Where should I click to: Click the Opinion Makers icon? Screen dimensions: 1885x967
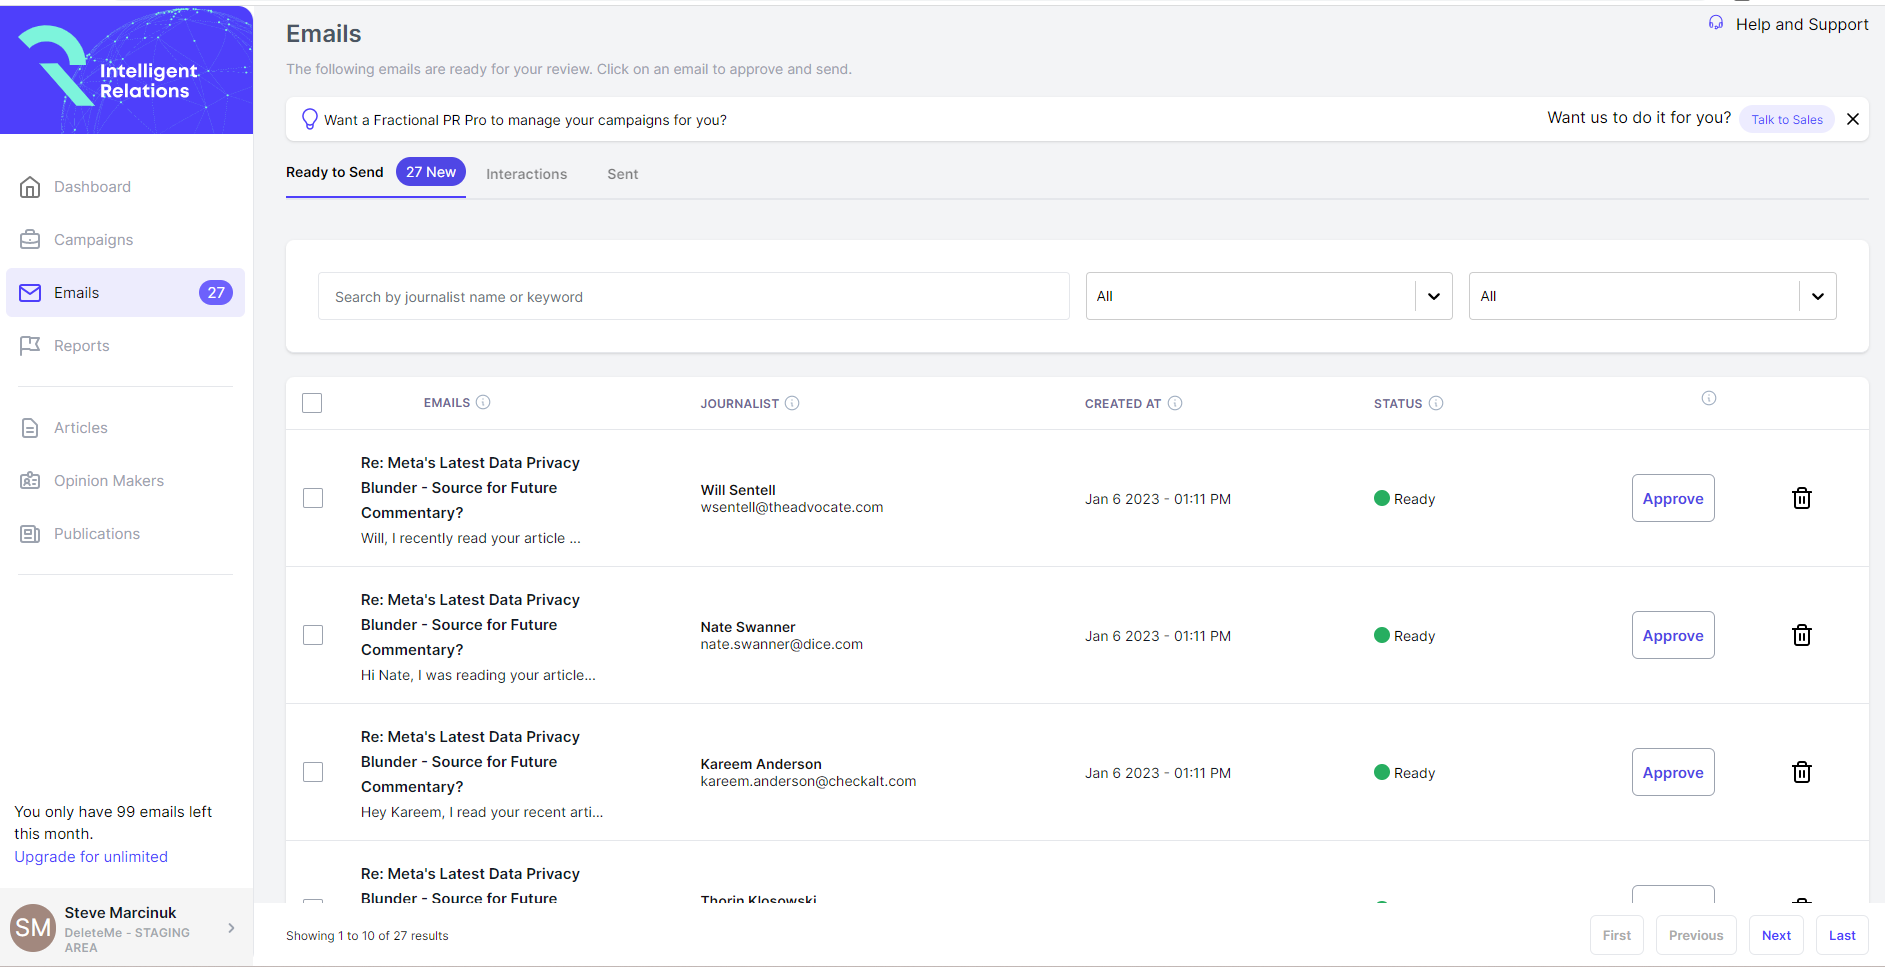coord(30,481)
